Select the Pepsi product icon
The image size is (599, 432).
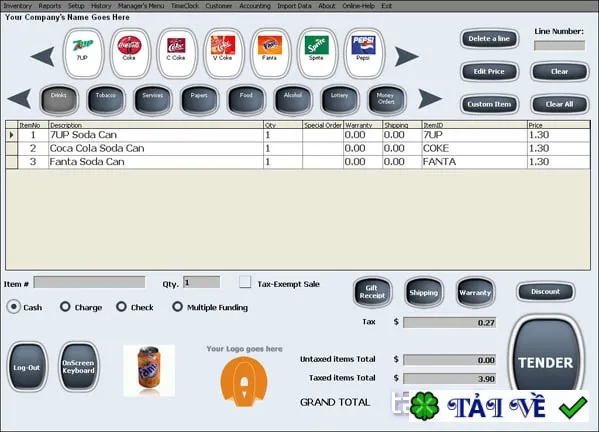click(x=364, y=53)
